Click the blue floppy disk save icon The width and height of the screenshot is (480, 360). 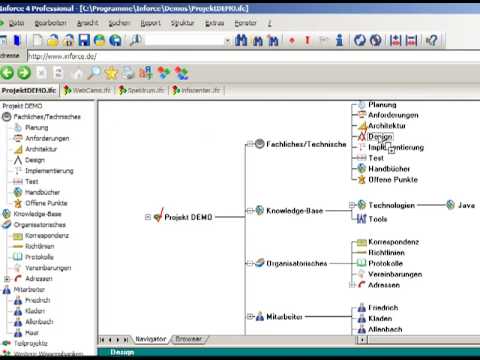84,41
